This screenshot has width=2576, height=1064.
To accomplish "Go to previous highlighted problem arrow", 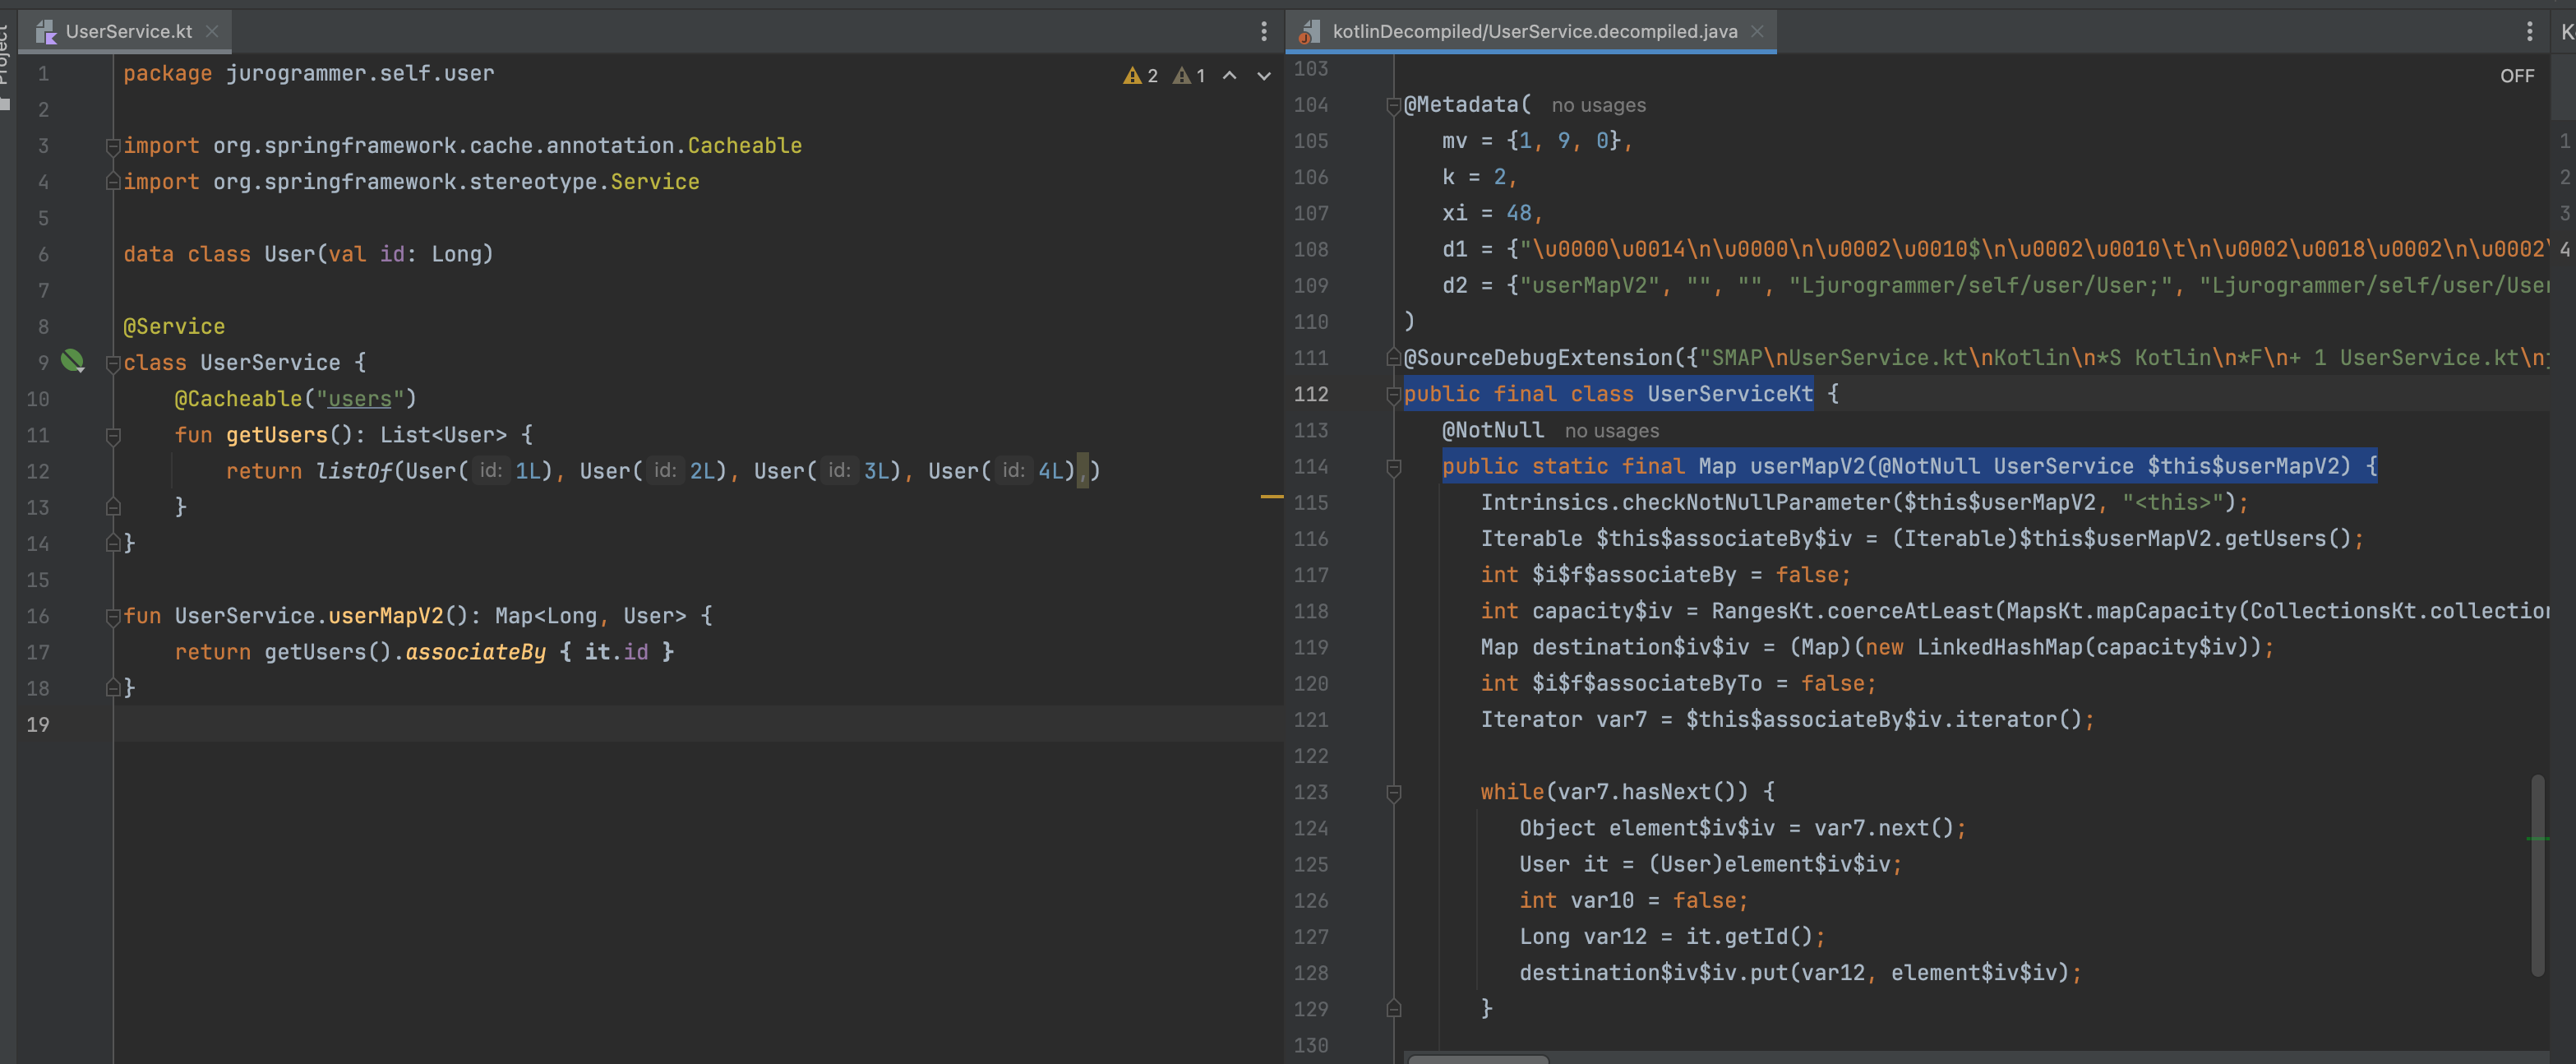I will pos(1230,76).
